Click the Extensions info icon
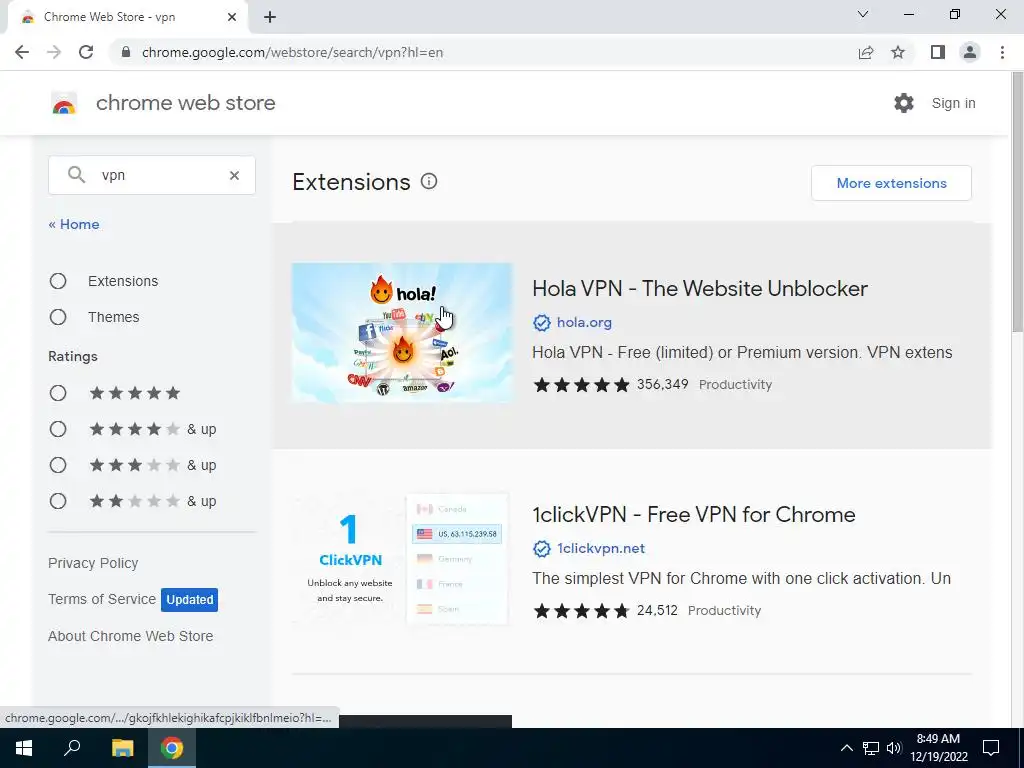1024x768 pixels. coord(429,182)
